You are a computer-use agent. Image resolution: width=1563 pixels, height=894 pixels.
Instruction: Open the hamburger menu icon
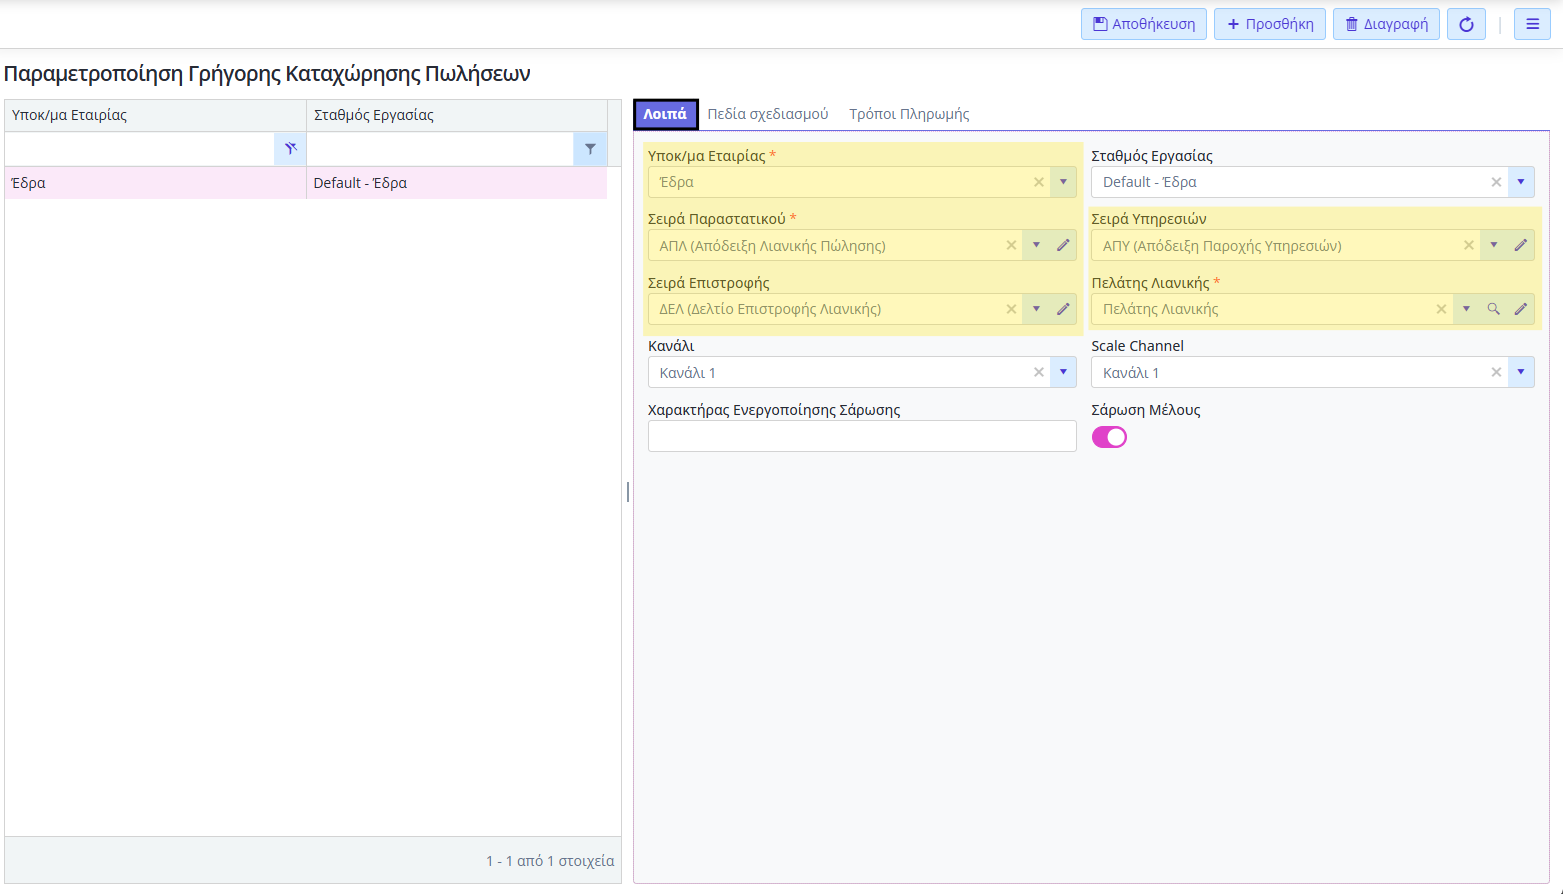(x=1532, y=24)
